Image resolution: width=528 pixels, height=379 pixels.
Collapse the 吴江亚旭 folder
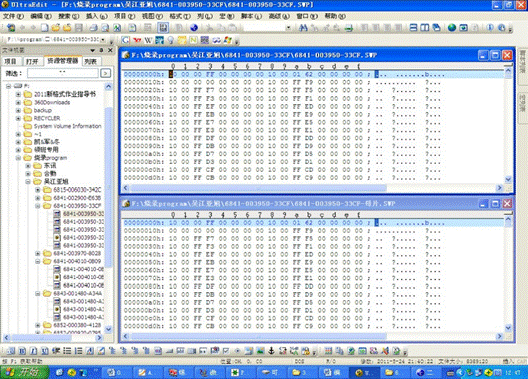(28, 182)
